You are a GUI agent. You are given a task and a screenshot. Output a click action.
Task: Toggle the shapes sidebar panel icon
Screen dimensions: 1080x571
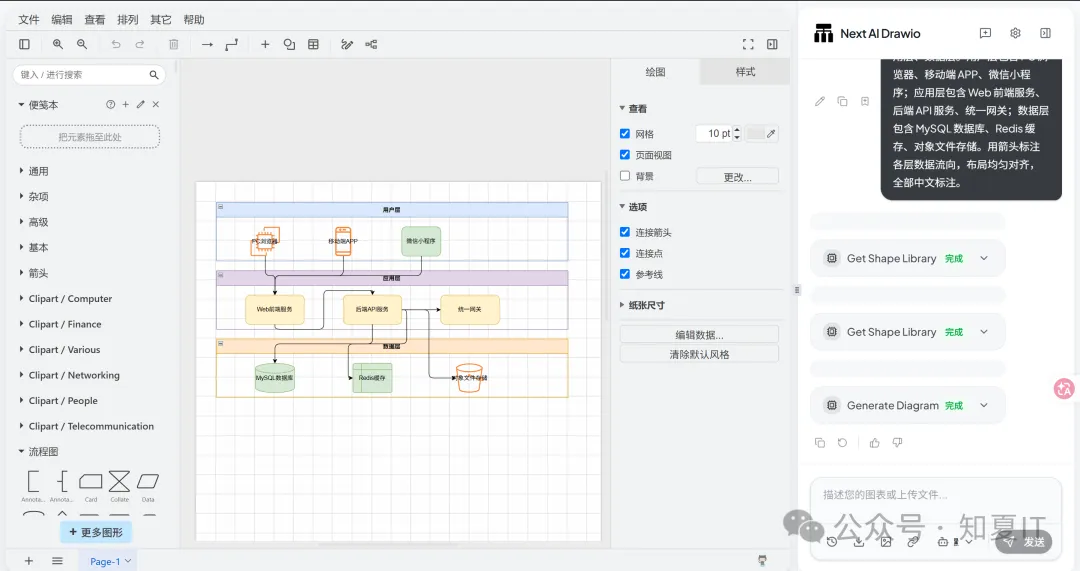click(24, 44)
